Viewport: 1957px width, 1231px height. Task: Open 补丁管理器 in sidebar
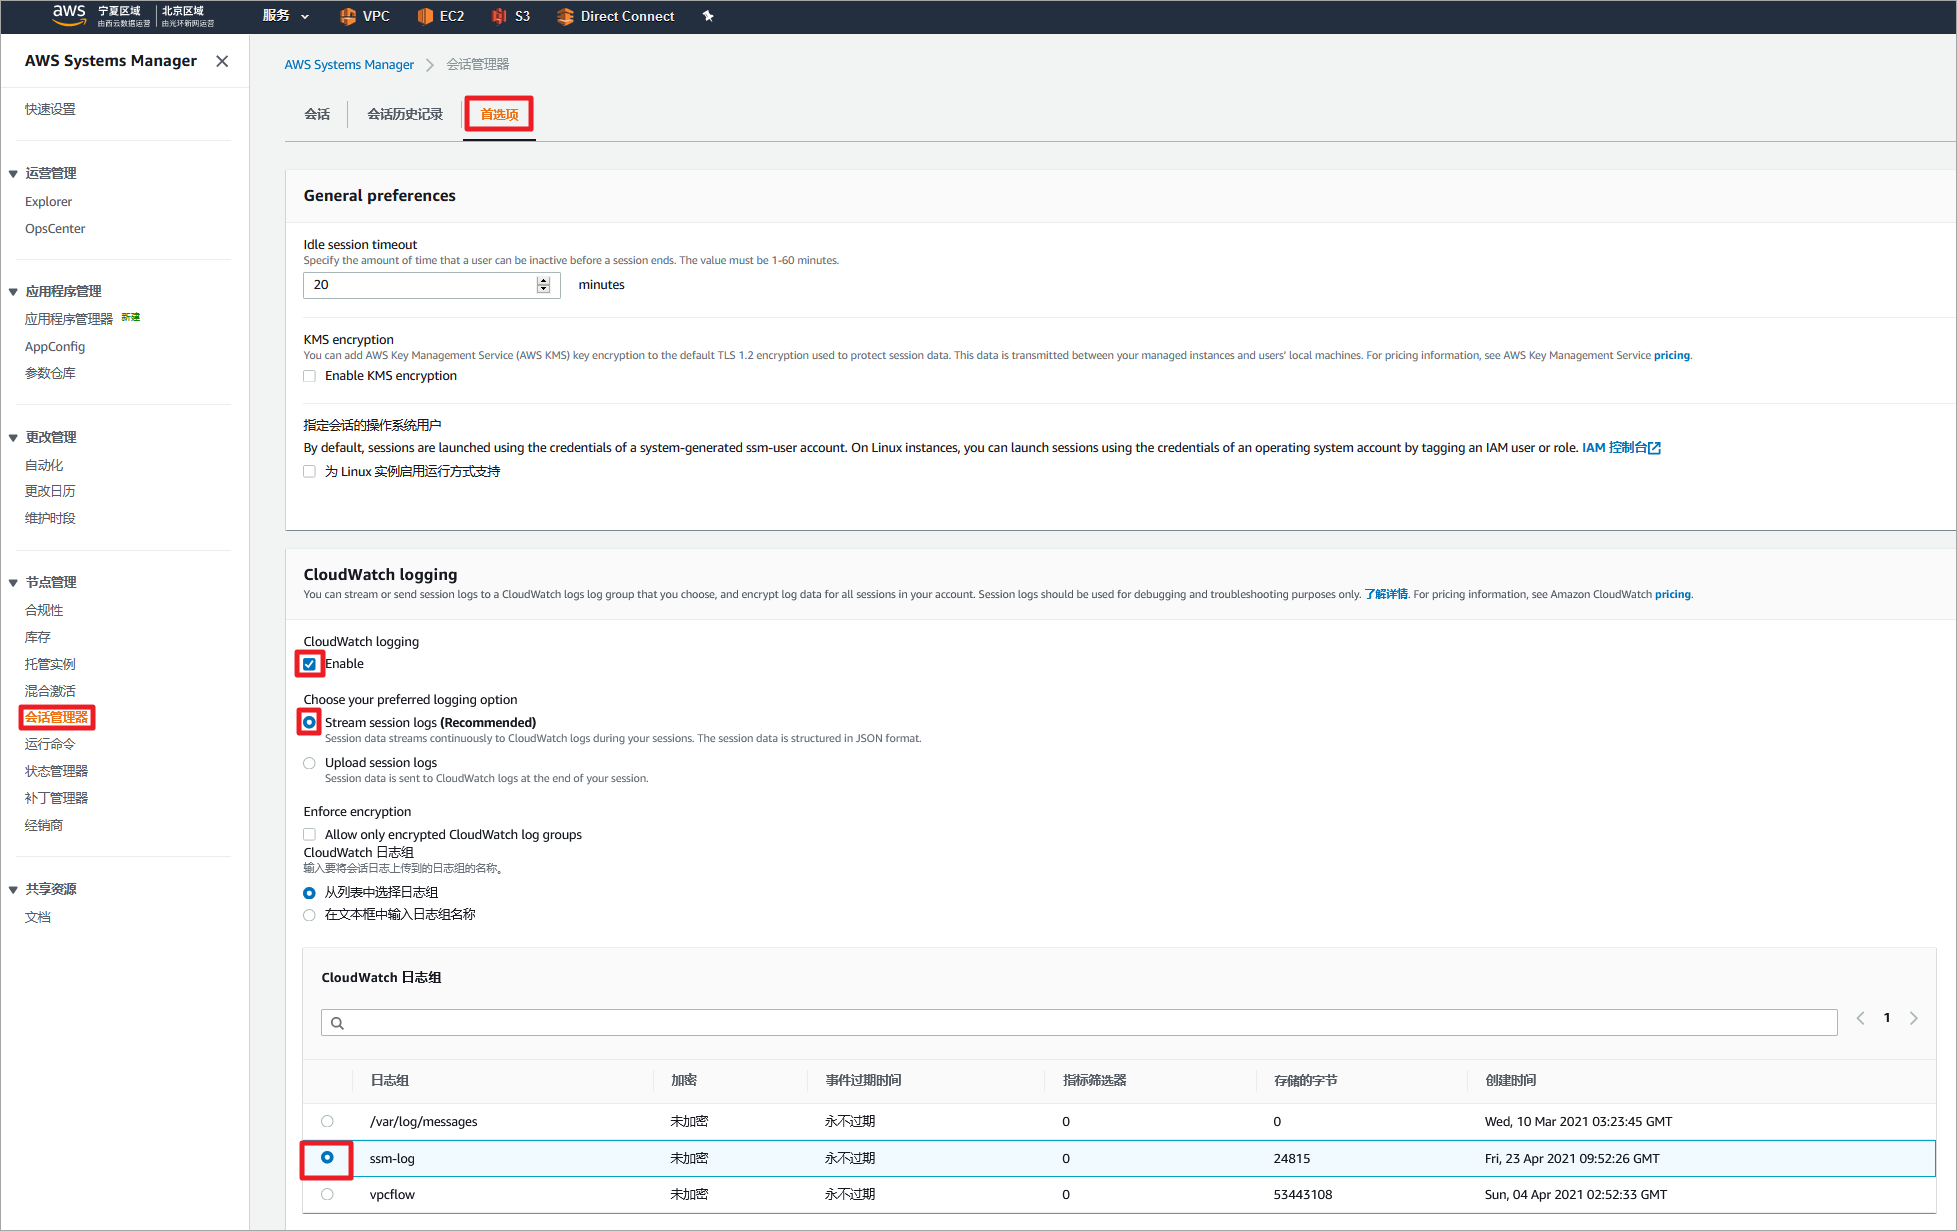[57, 798]
